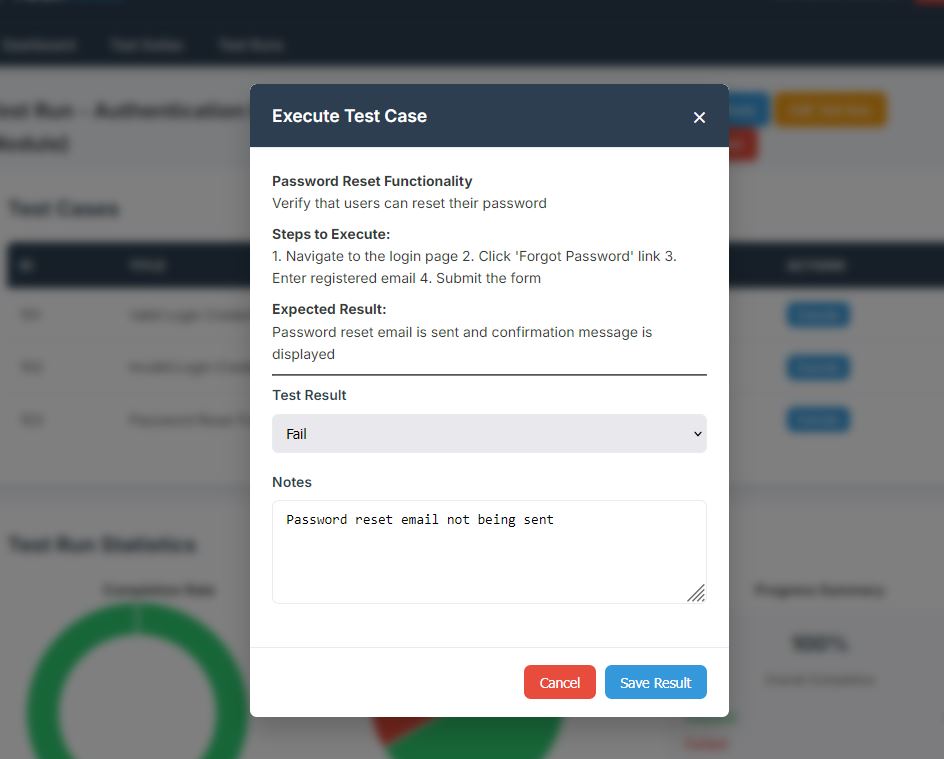
Task: Click the Execute Test Case dialog title
Action: tap(349, 116)
